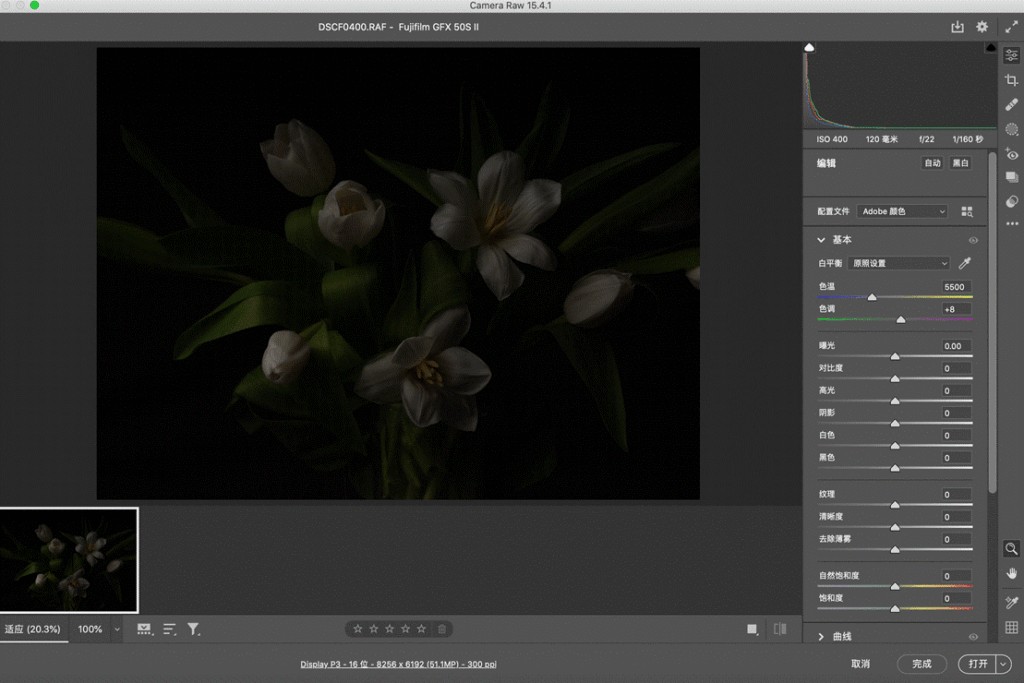Select the Zoom tool
Screen dimensions: 1024x683
point(1011,549)
